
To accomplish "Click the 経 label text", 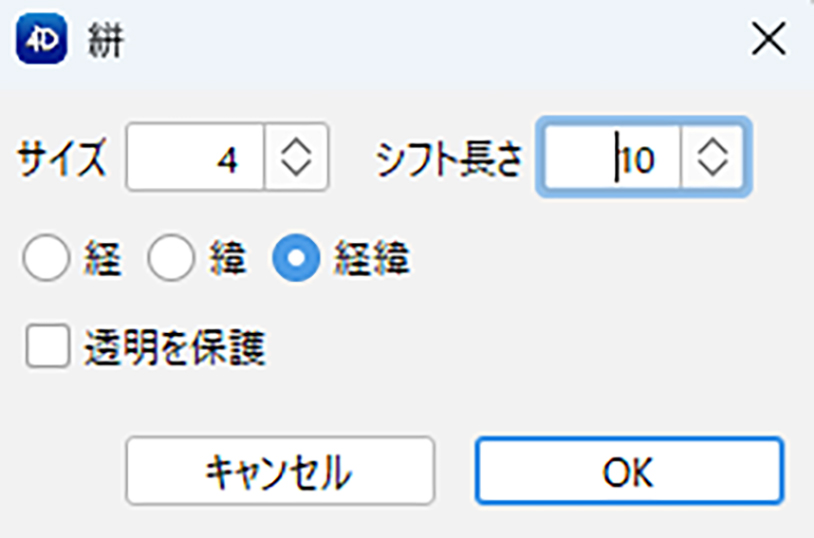I will click(x=103, y=258).
